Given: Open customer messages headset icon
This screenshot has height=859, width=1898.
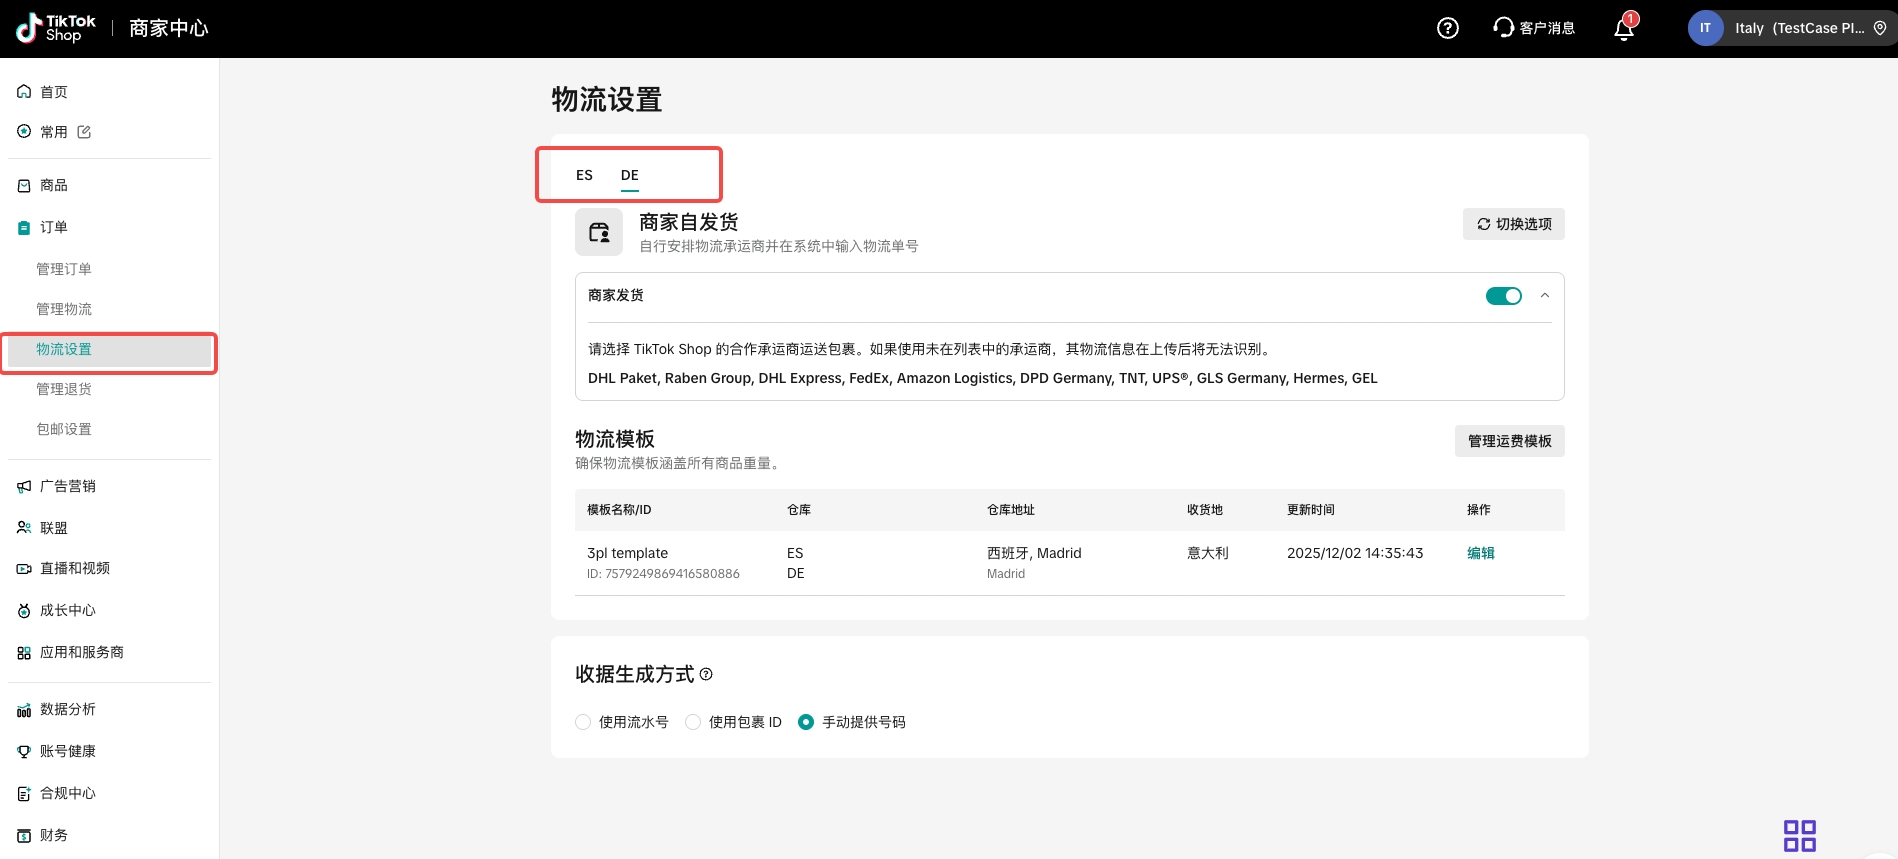Looking at the screenshot, I should click(1503, 27).
